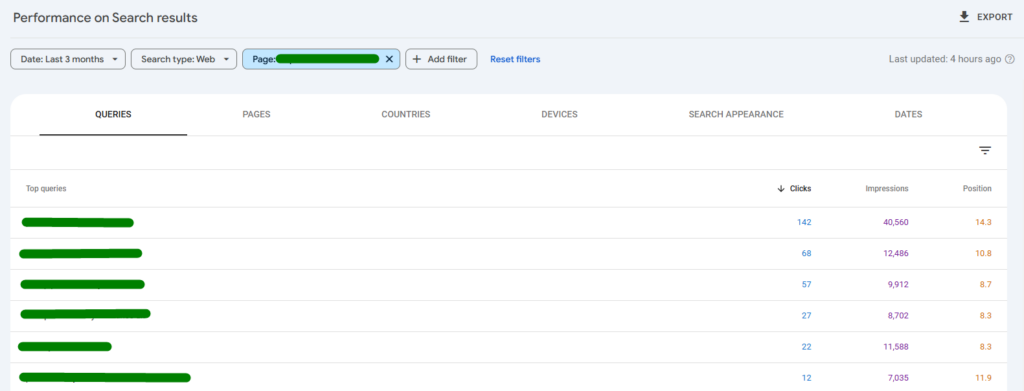Click the EXPORT button label
The image size is (1024, 391).
(995, 18)
